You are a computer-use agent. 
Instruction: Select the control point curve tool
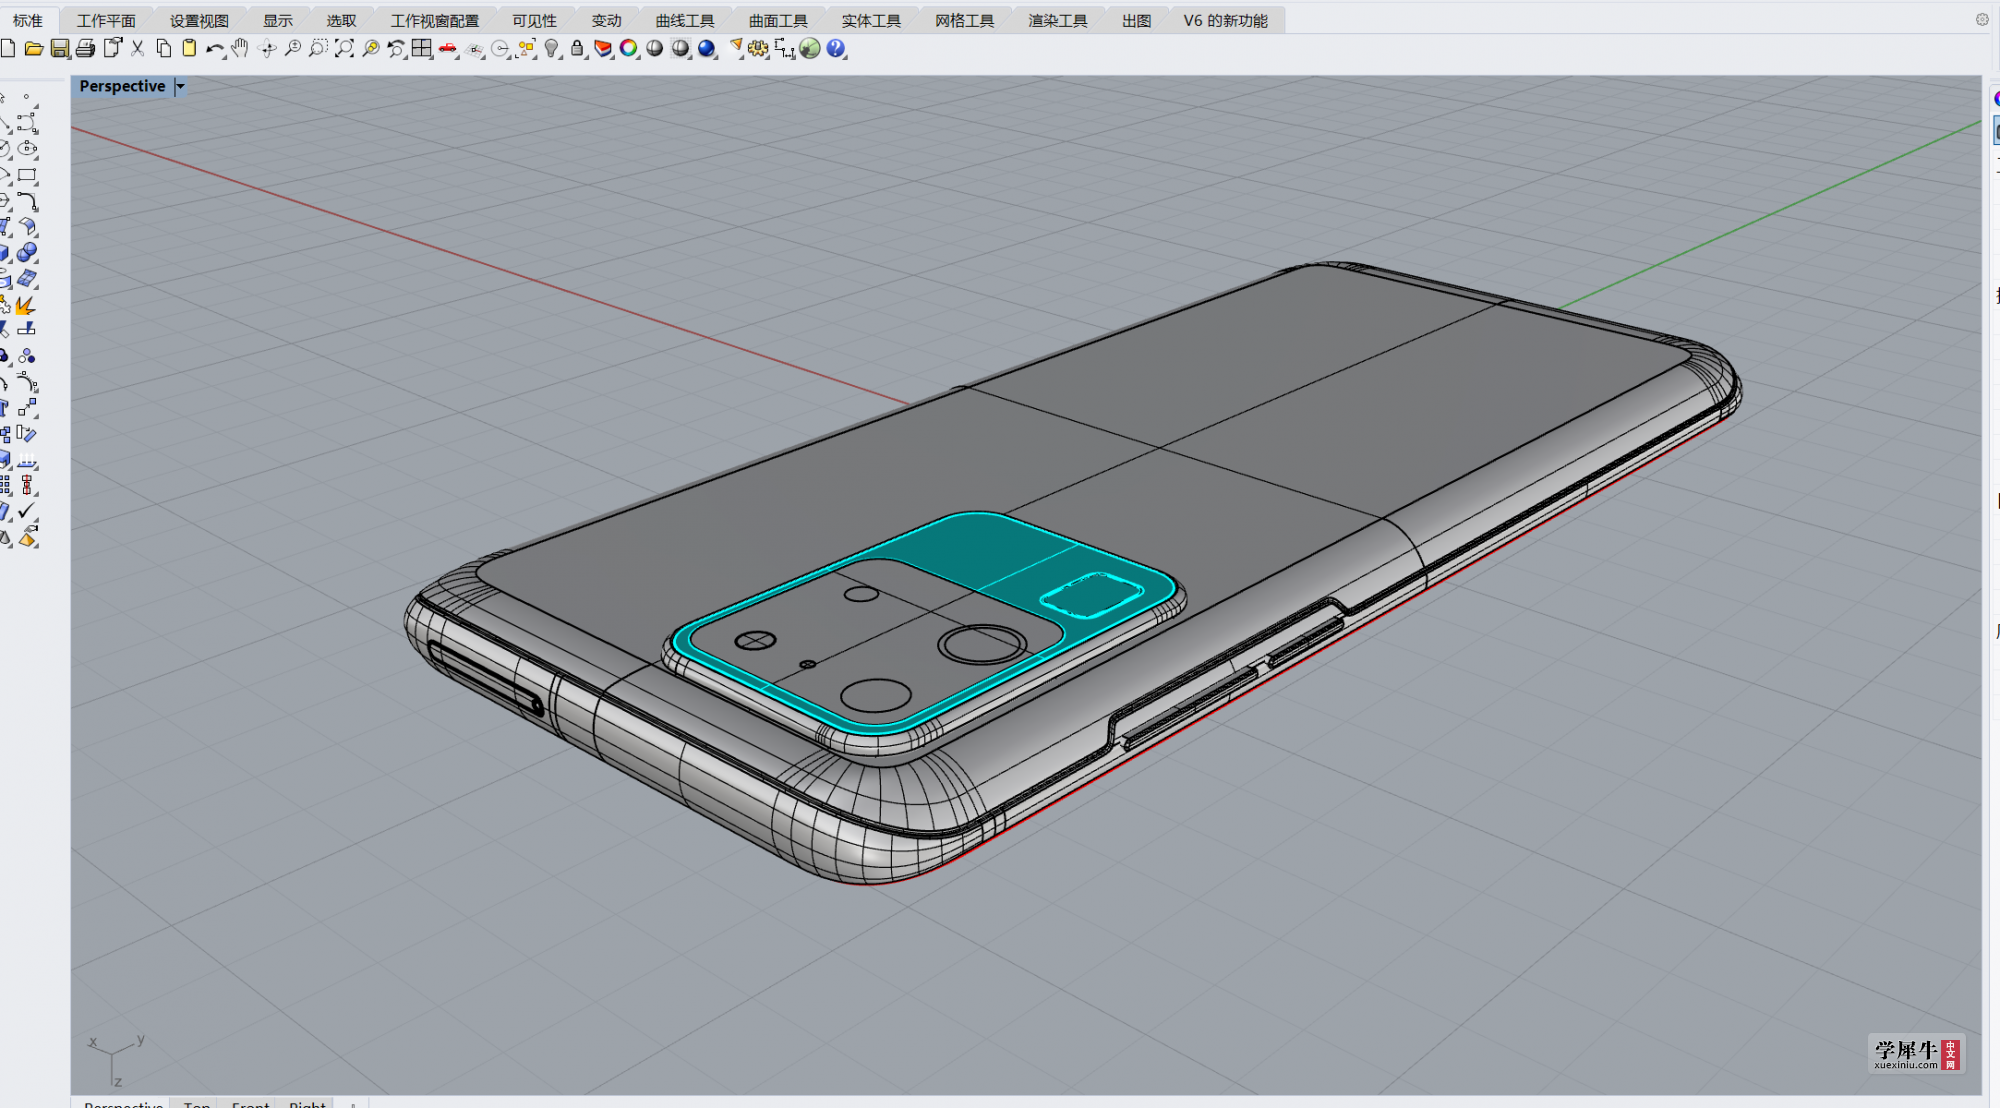[x=27, y=123]
